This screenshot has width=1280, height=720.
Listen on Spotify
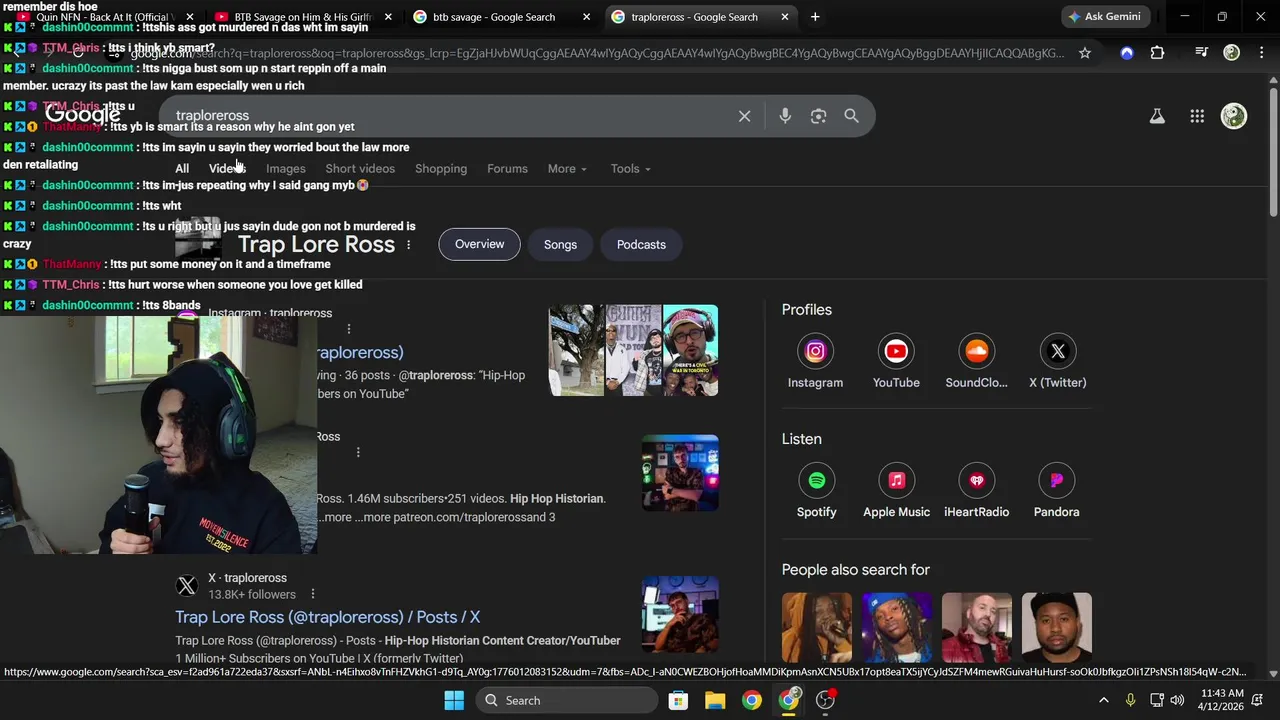[817, 481]
